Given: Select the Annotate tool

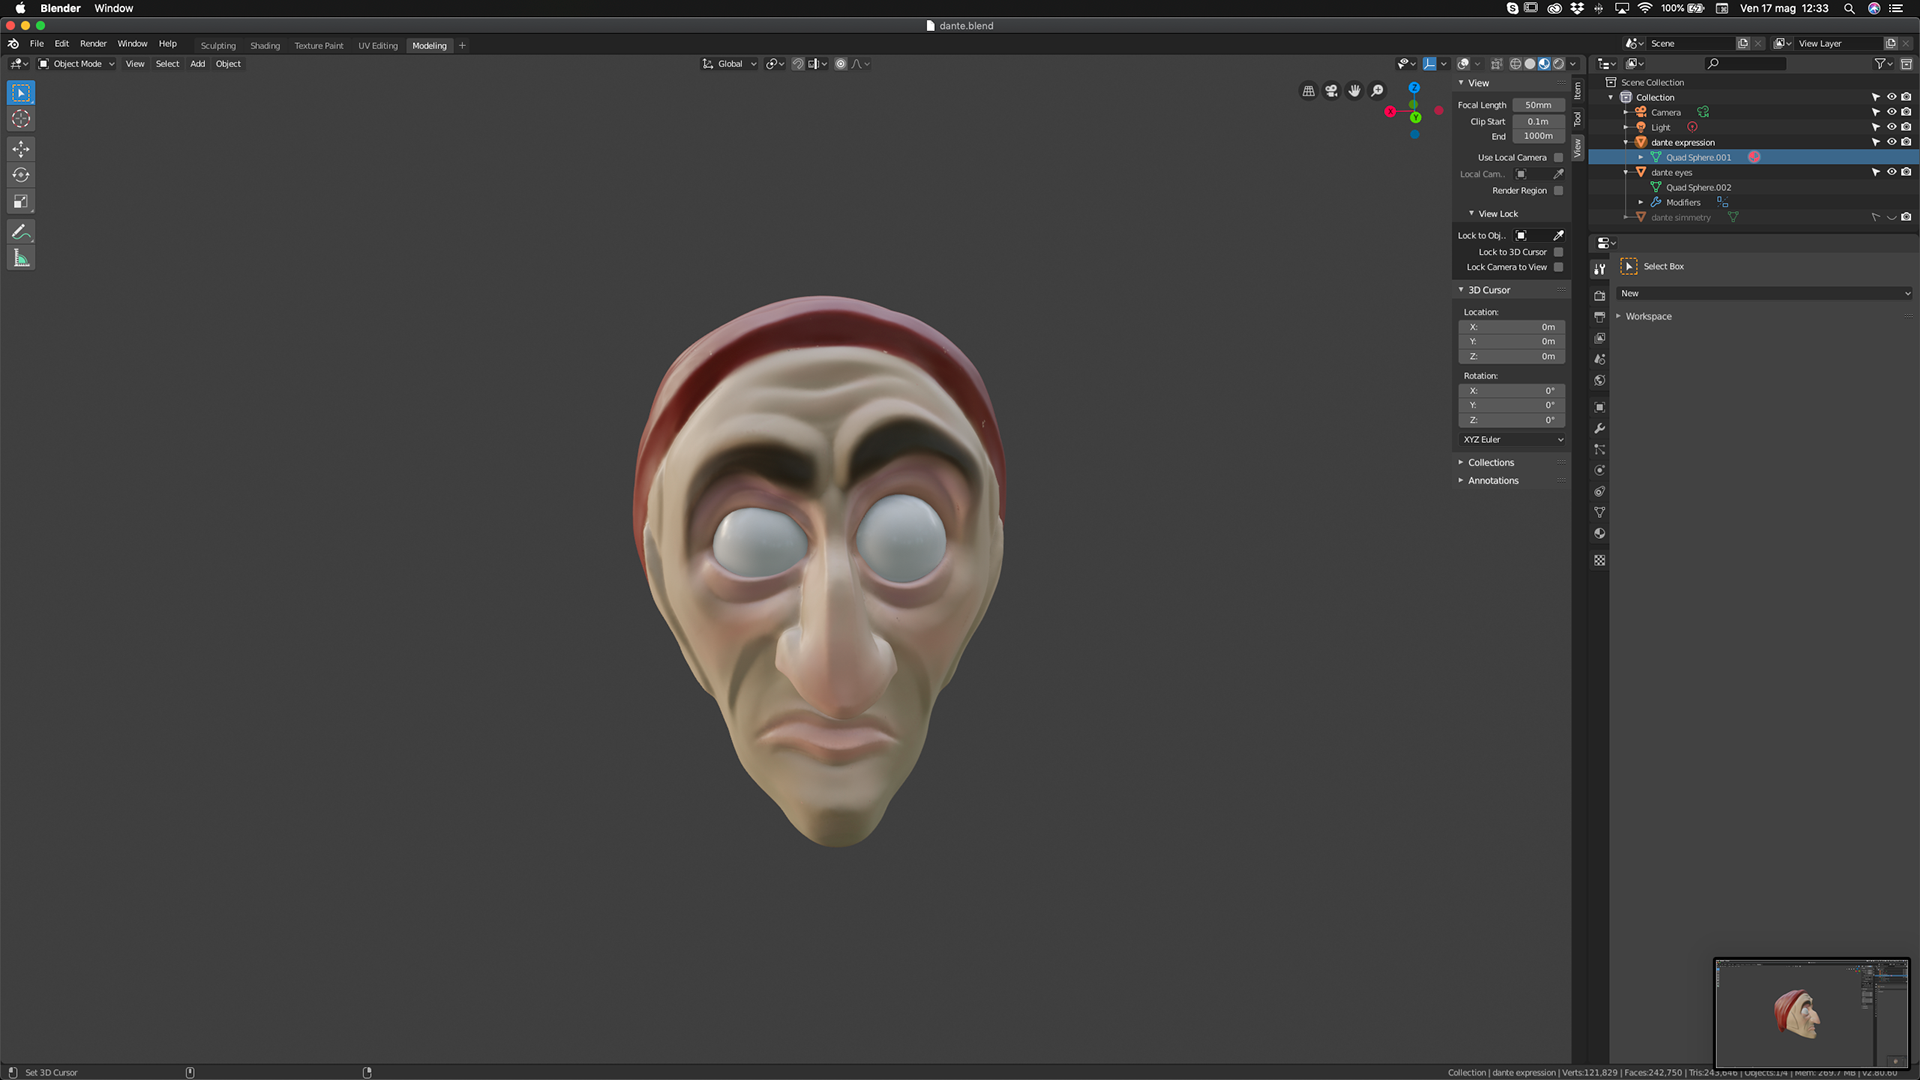Looking at the screenshot, I should [x=21, y=232].
